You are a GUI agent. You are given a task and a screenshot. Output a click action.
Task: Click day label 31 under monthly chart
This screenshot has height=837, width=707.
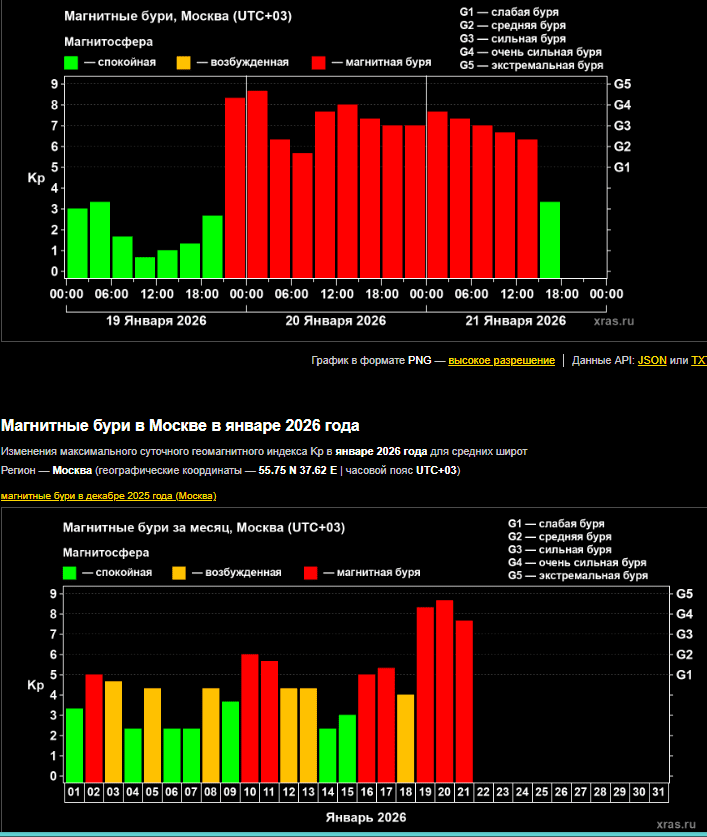click(657, 792)
